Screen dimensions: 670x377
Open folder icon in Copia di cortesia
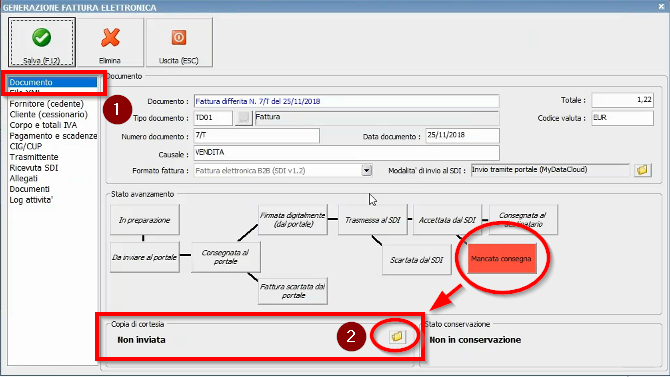tap(397, 337)
